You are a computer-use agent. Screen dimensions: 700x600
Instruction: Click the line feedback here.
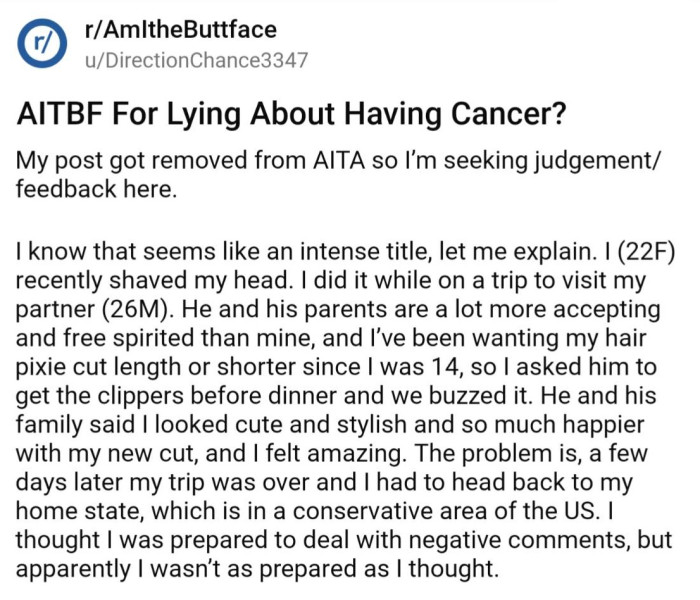click(96, 189)
